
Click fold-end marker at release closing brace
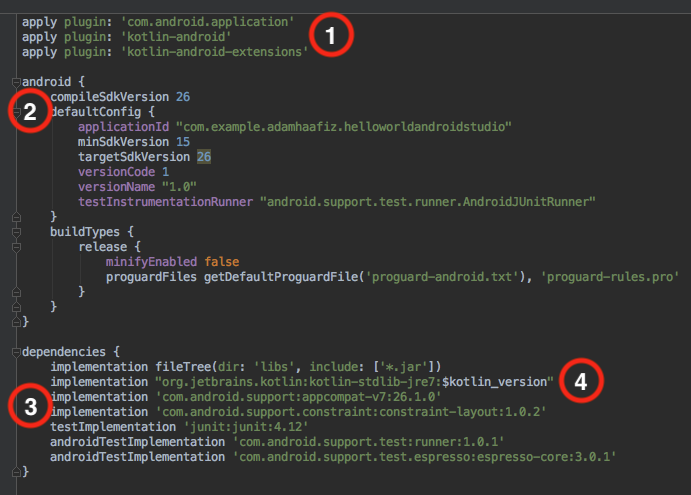coord(16,292)
